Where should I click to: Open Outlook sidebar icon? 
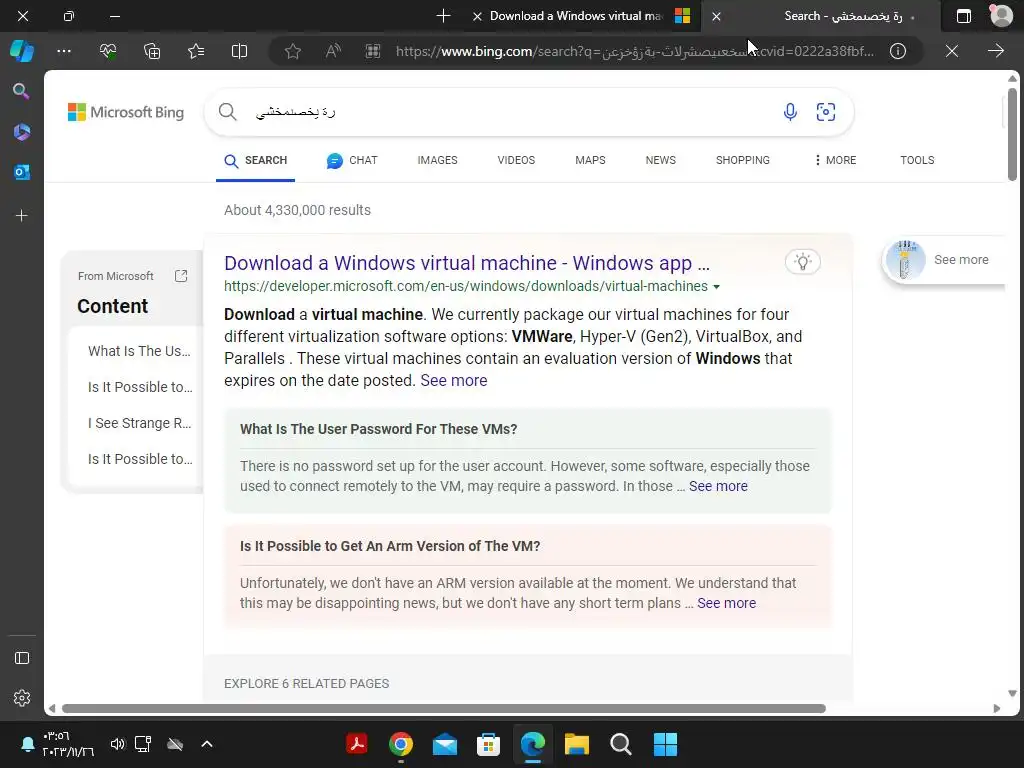pyautogui.click(x=22, y=172)
